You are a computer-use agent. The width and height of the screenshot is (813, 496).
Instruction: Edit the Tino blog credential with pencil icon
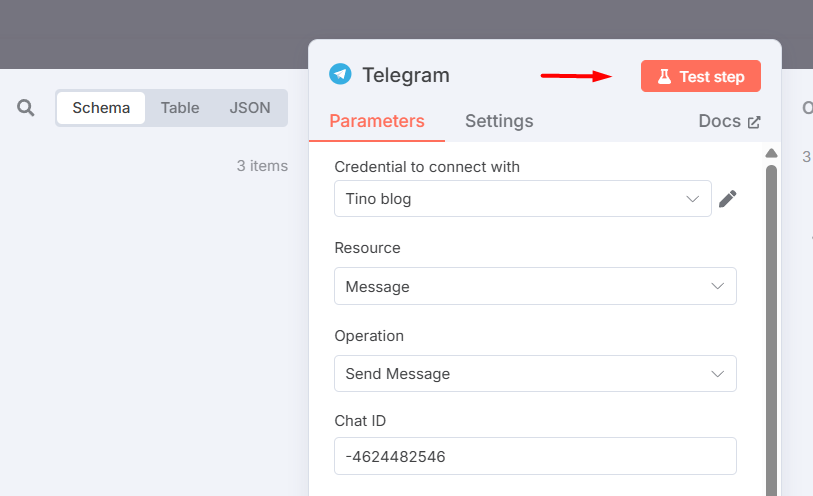[727, 199]
